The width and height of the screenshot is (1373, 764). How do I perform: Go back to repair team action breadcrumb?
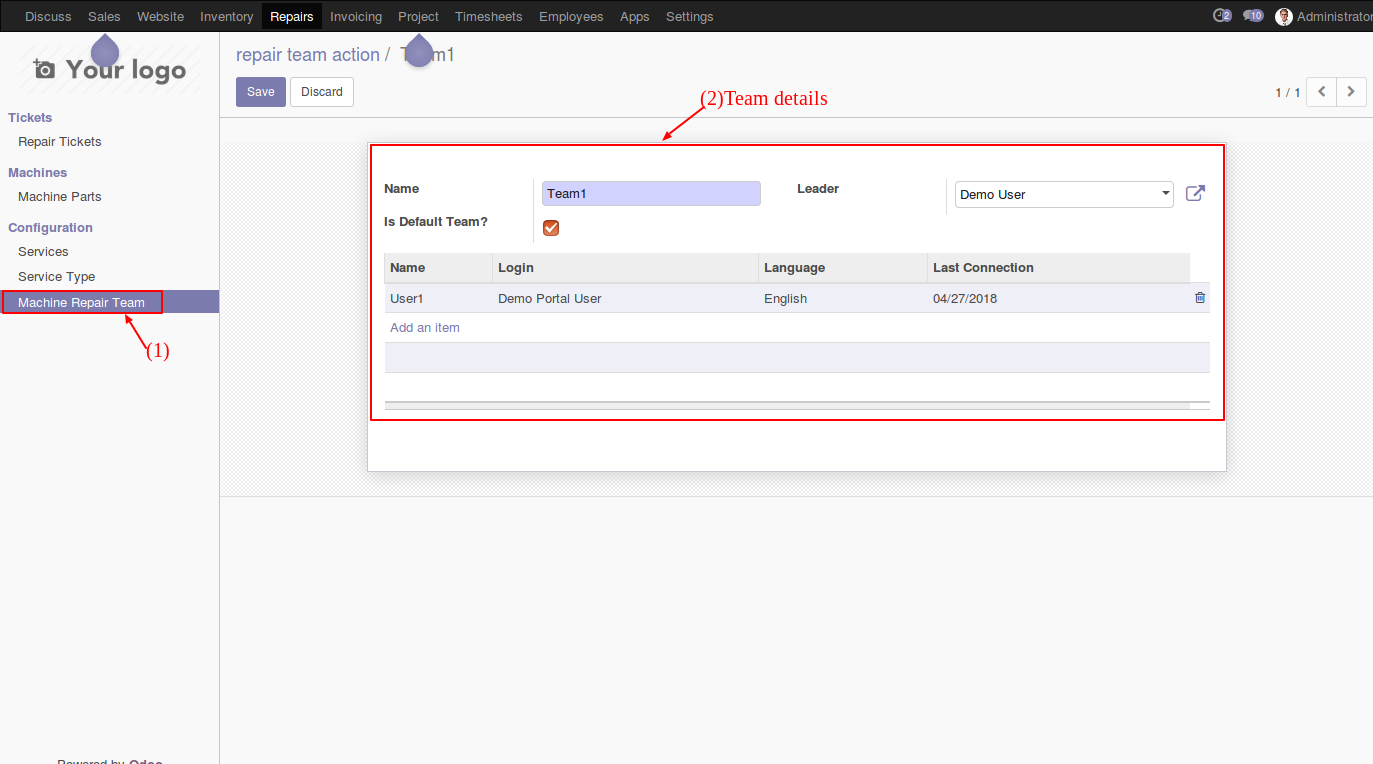[308, 55]
